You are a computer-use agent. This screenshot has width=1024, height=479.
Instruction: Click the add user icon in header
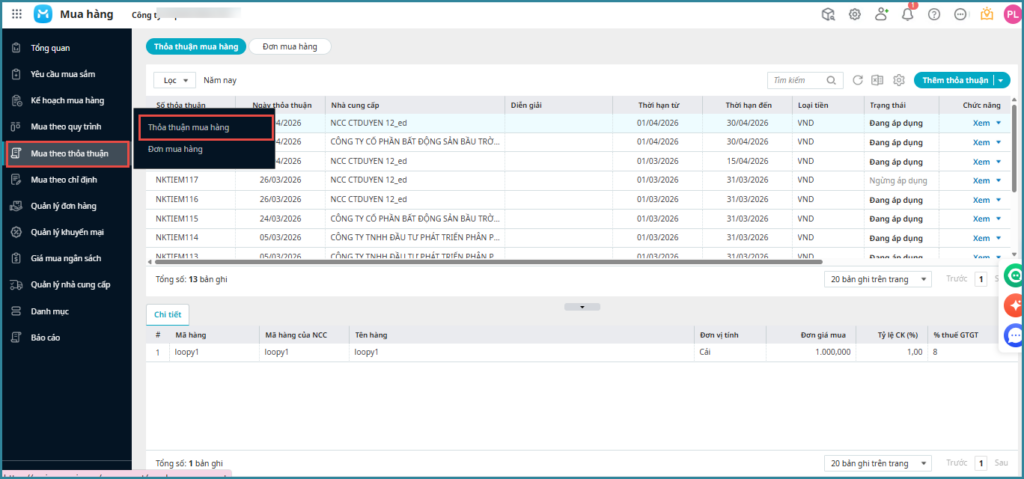pyautogui.click(x=881, y=14)
